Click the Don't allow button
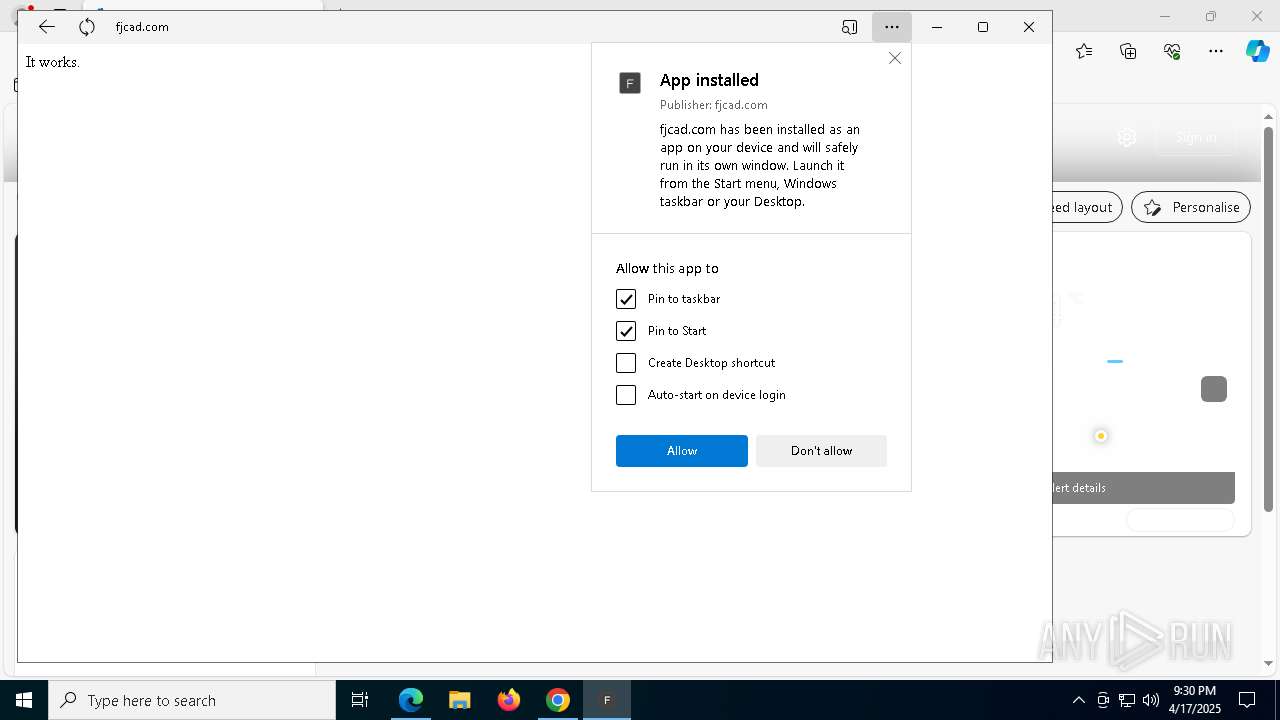This screenshot has height=720, width=1280. point(821,451)
